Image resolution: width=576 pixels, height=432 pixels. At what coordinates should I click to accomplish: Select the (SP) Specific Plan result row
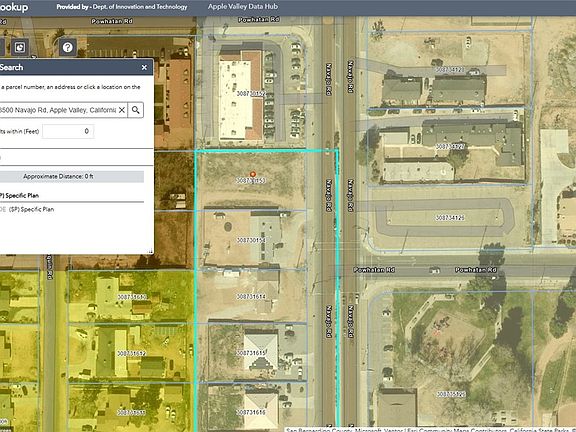[x=28, y=209]
